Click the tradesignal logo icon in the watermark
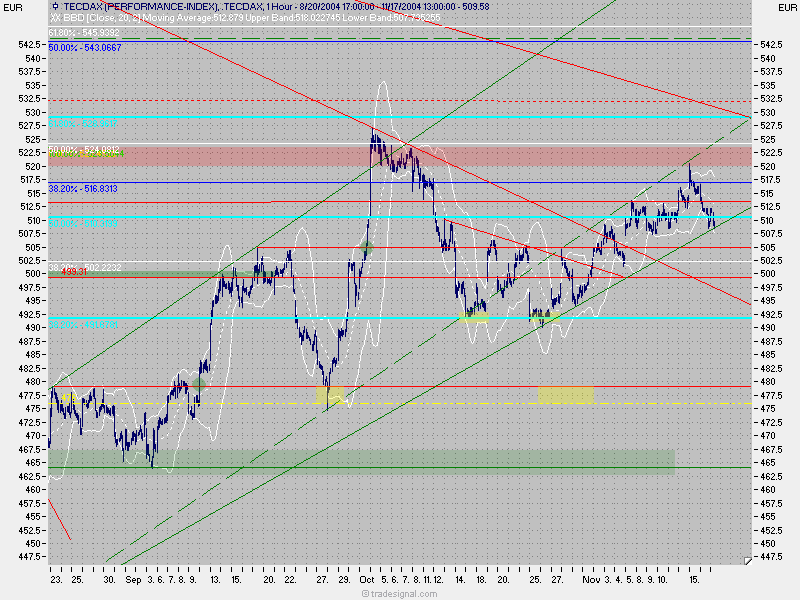This screenshot has height=600, width=800. click(366, 593)
